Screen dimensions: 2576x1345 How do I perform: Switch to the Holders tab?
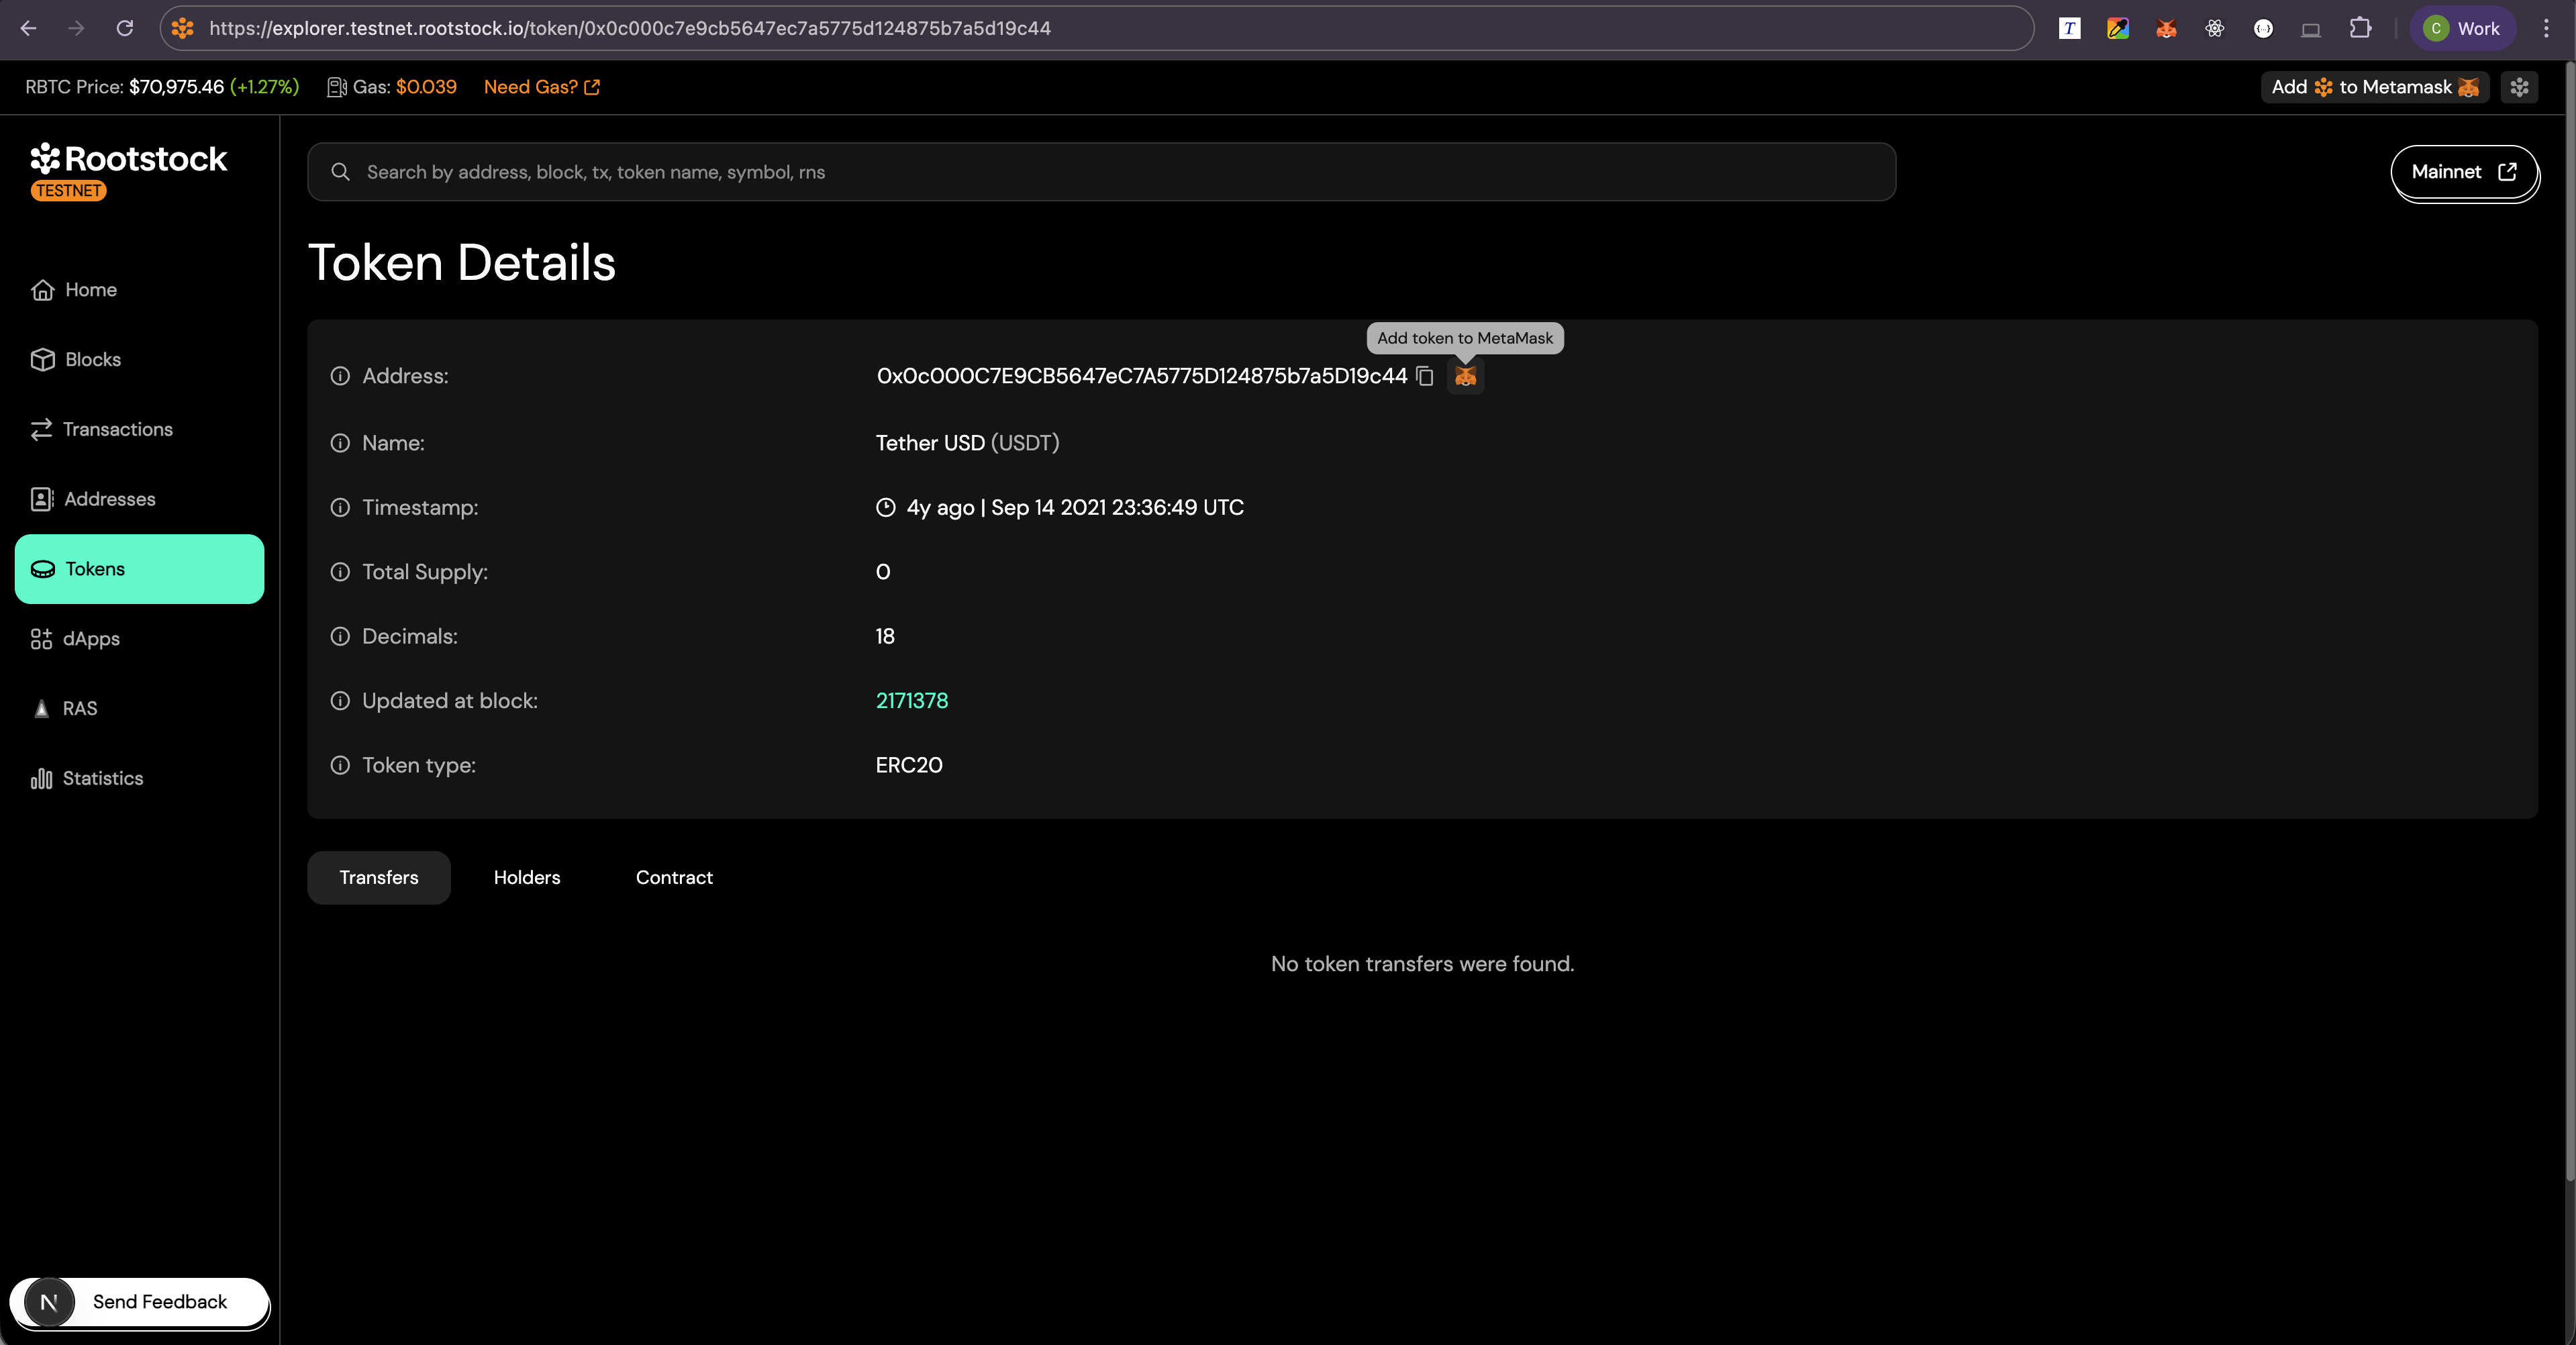tap(527, 877)
